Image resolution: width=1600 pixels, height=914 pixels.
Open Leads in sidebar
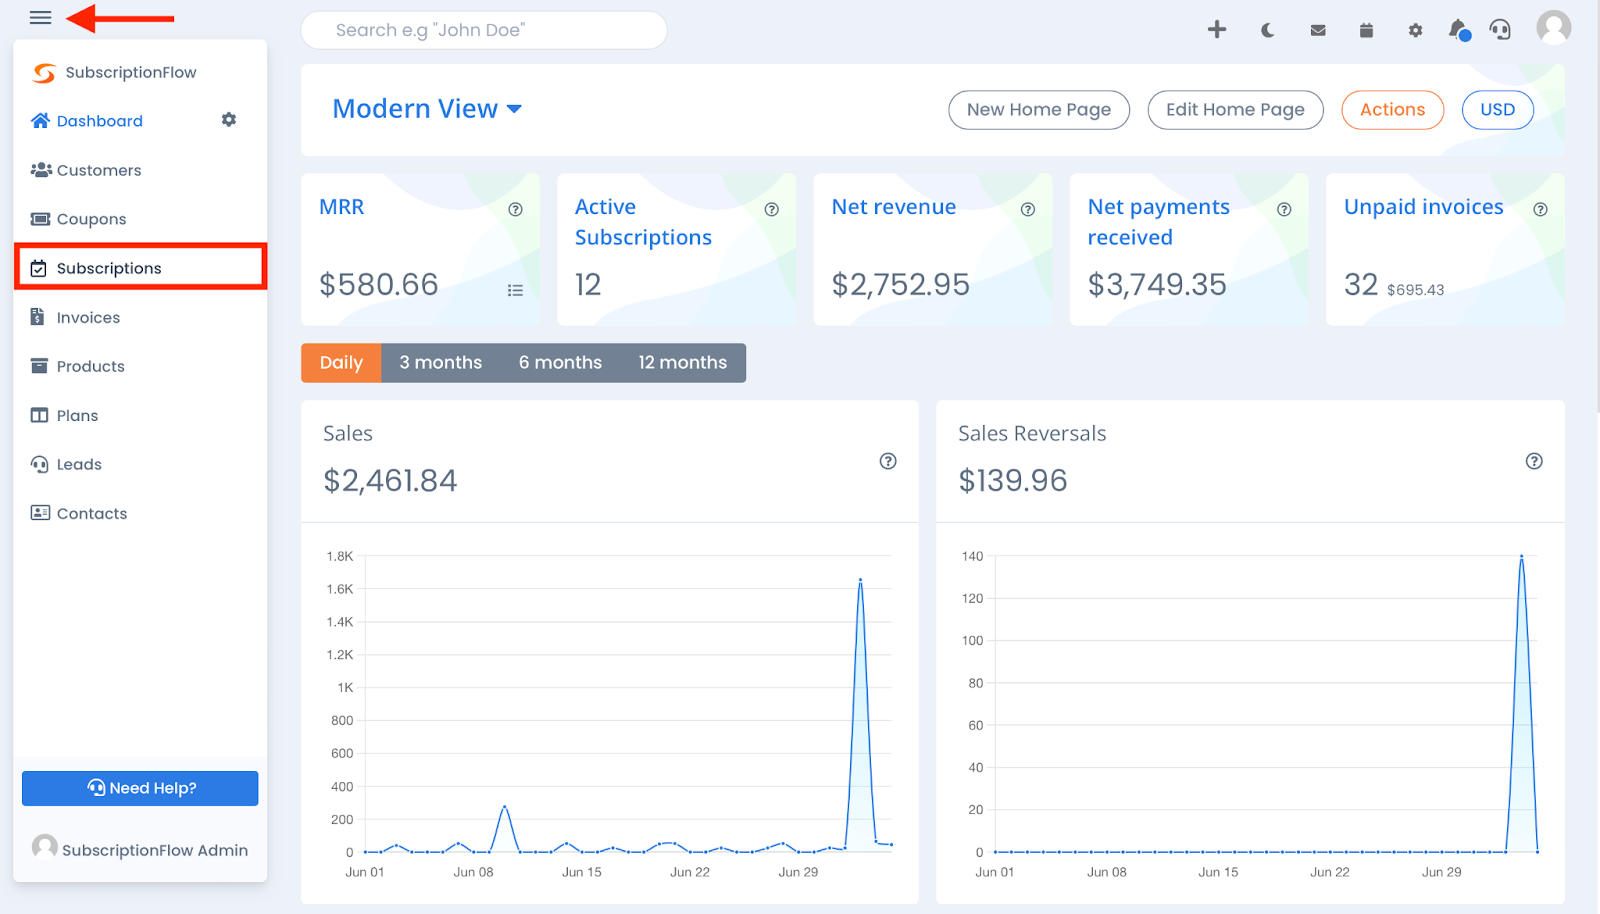coord(66,464)
